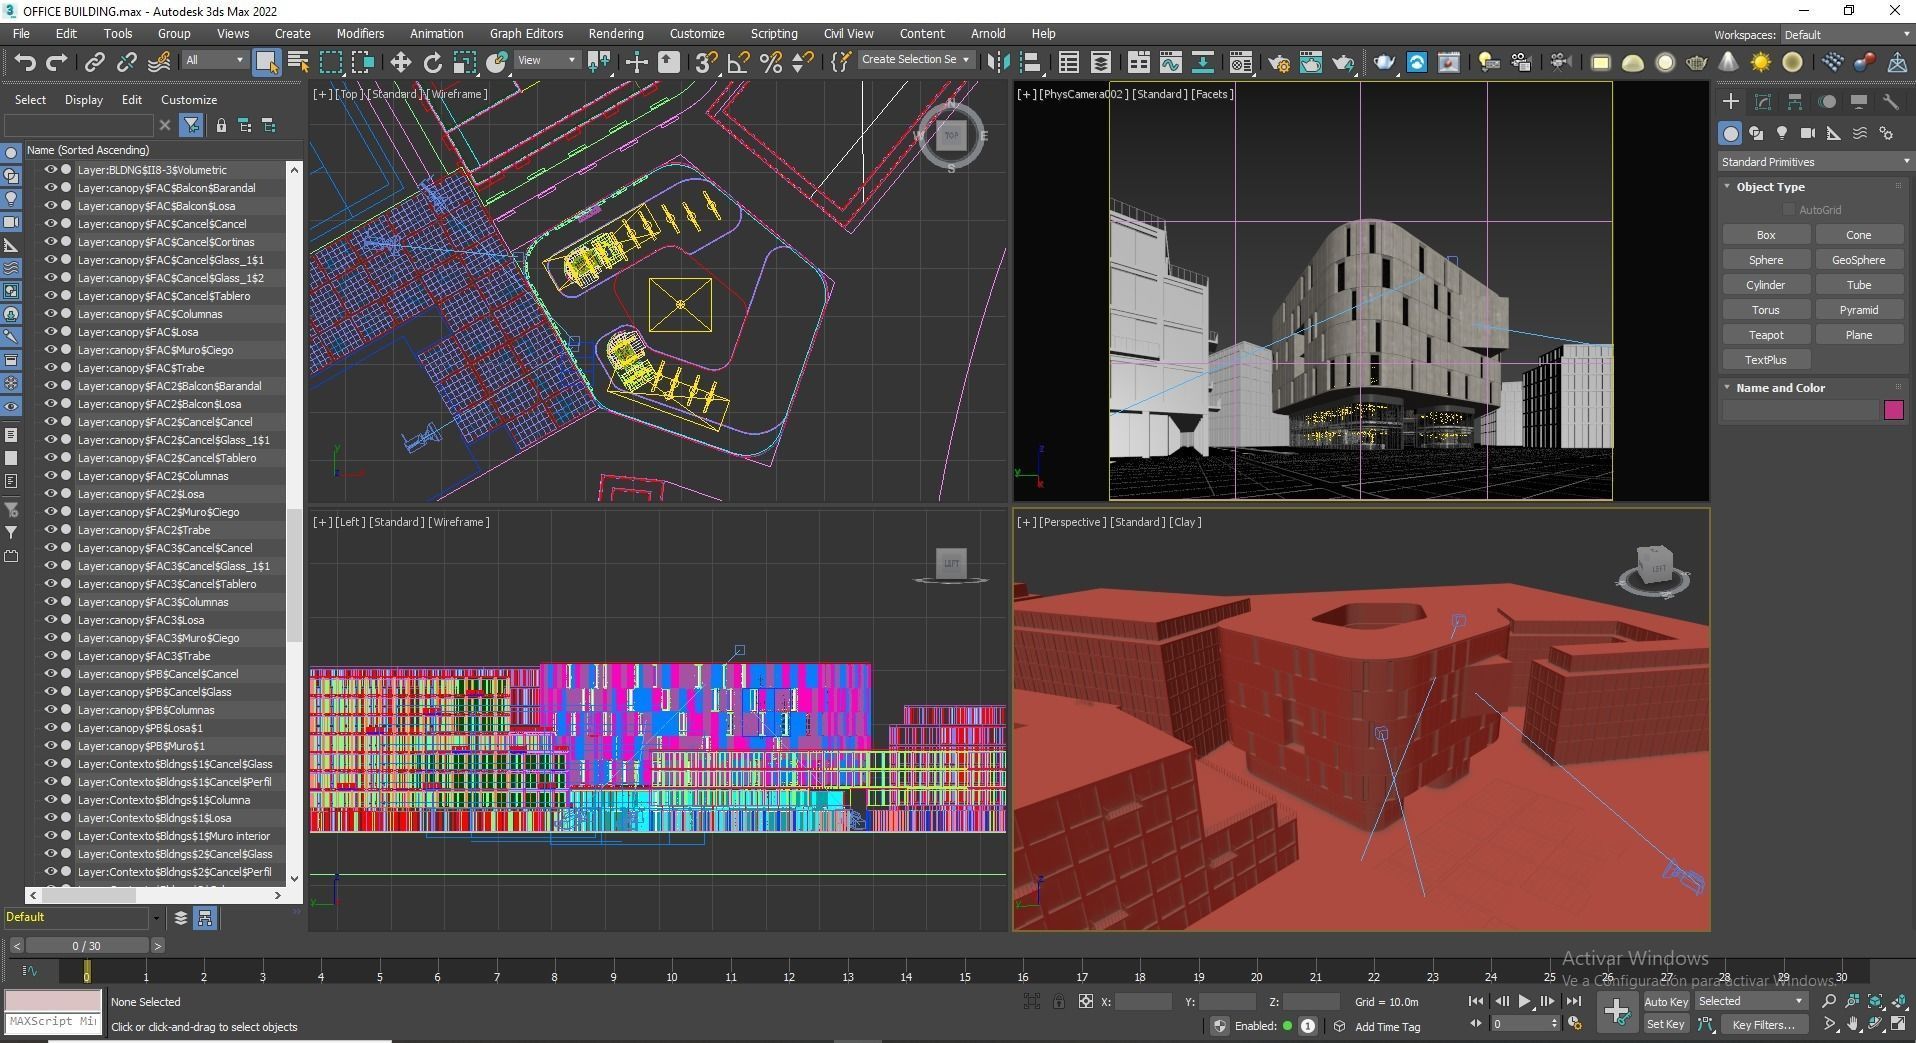The width and height of the screenshot is (1916, 1043).
Task: Toggle the AutoGrid checkbox
Action: 1789,210
